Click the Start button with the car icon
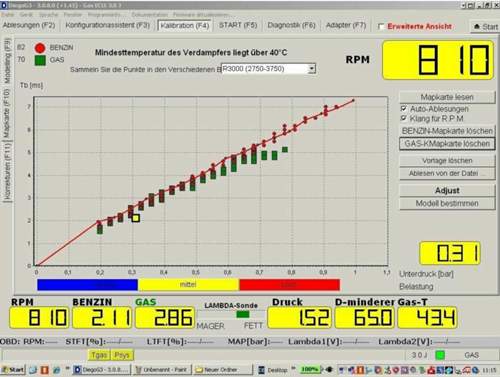The image size is (500, 377). click(x=486, y=27)
